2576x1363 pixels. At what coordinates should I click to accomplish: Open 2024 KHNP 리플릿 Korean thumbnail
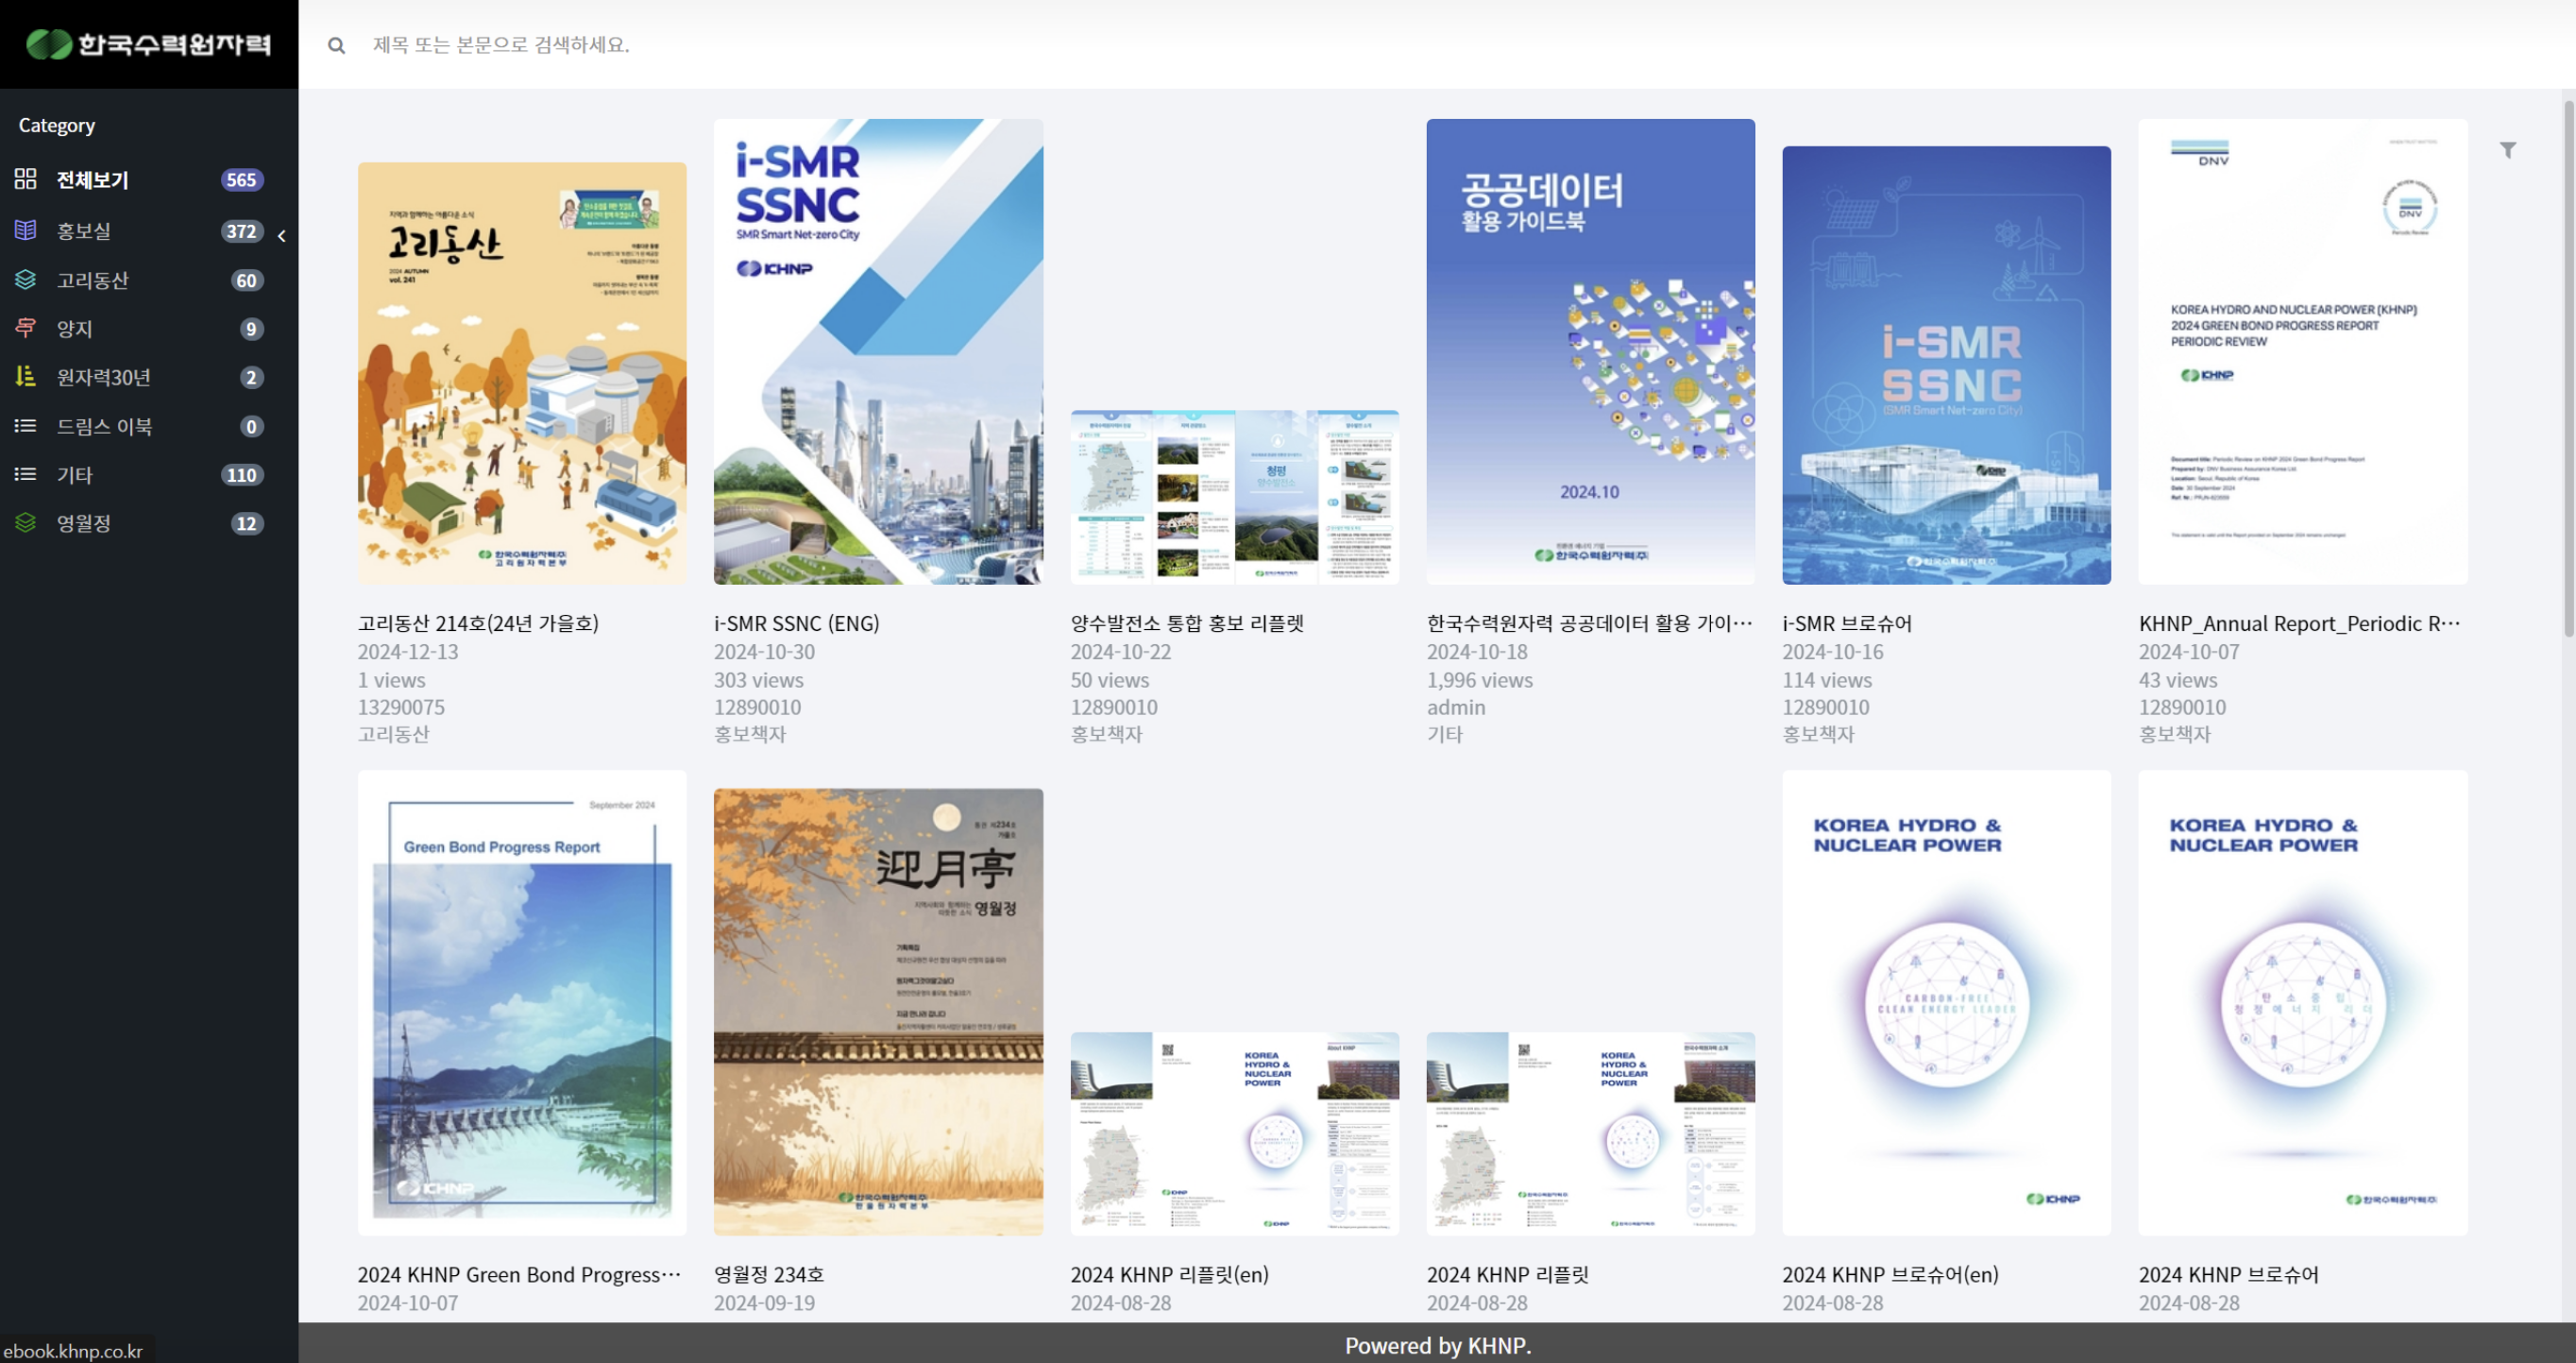[1590, 1134]
